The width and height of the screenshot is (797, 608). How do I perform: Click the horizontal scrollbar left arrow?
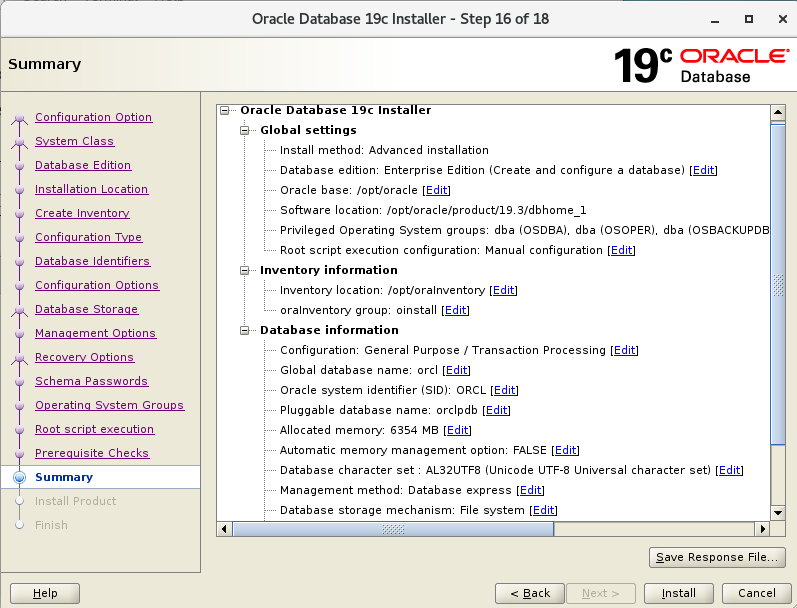[224, 529]
